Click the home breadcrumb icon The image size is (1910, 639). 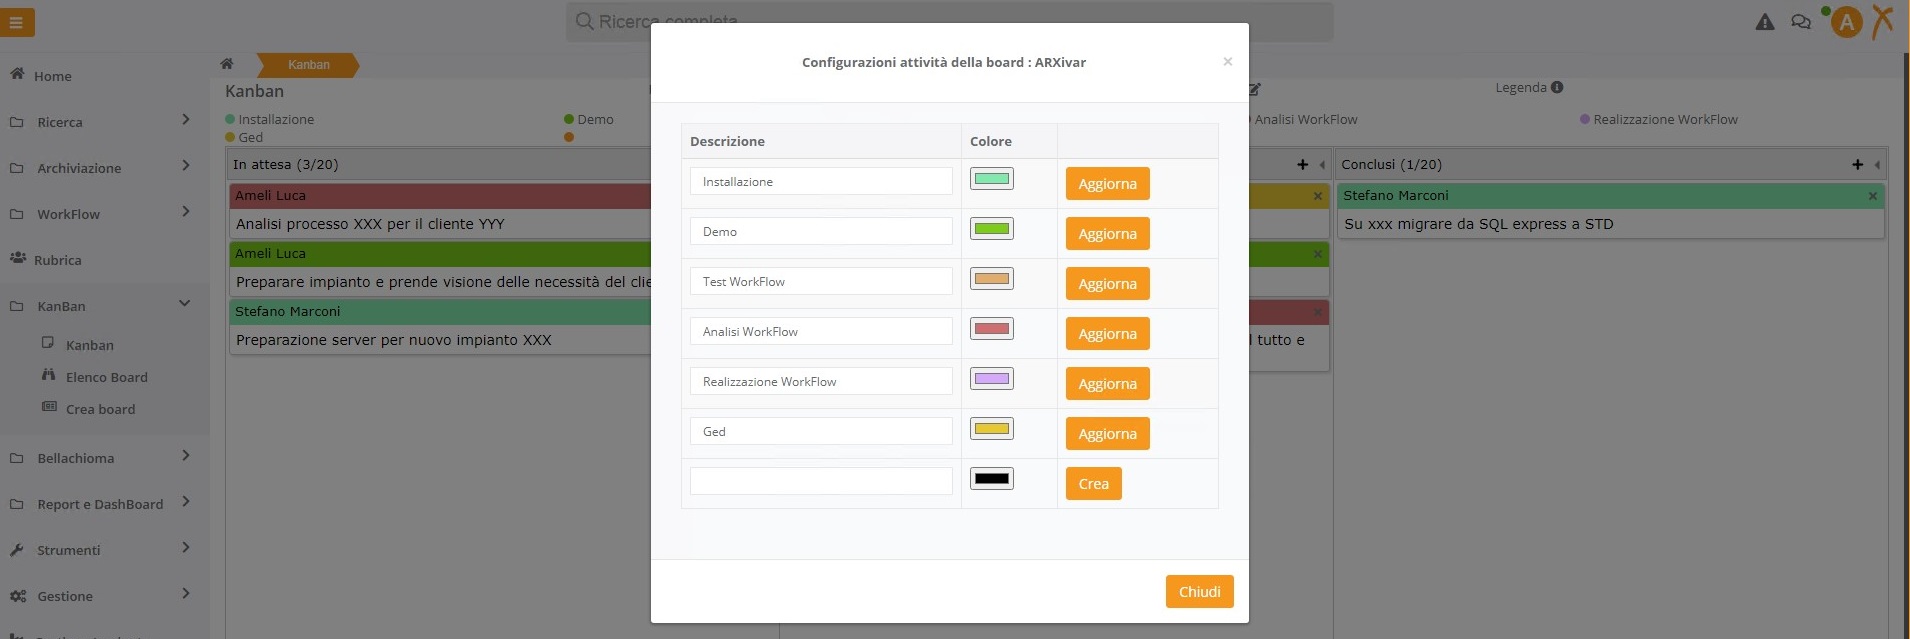[x=227, y=64]
